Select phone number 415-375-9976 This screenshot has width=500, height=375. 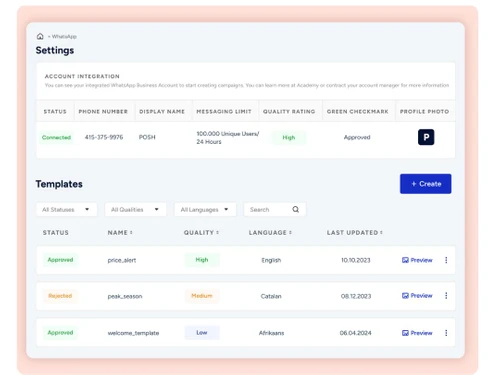click(104, 137)
